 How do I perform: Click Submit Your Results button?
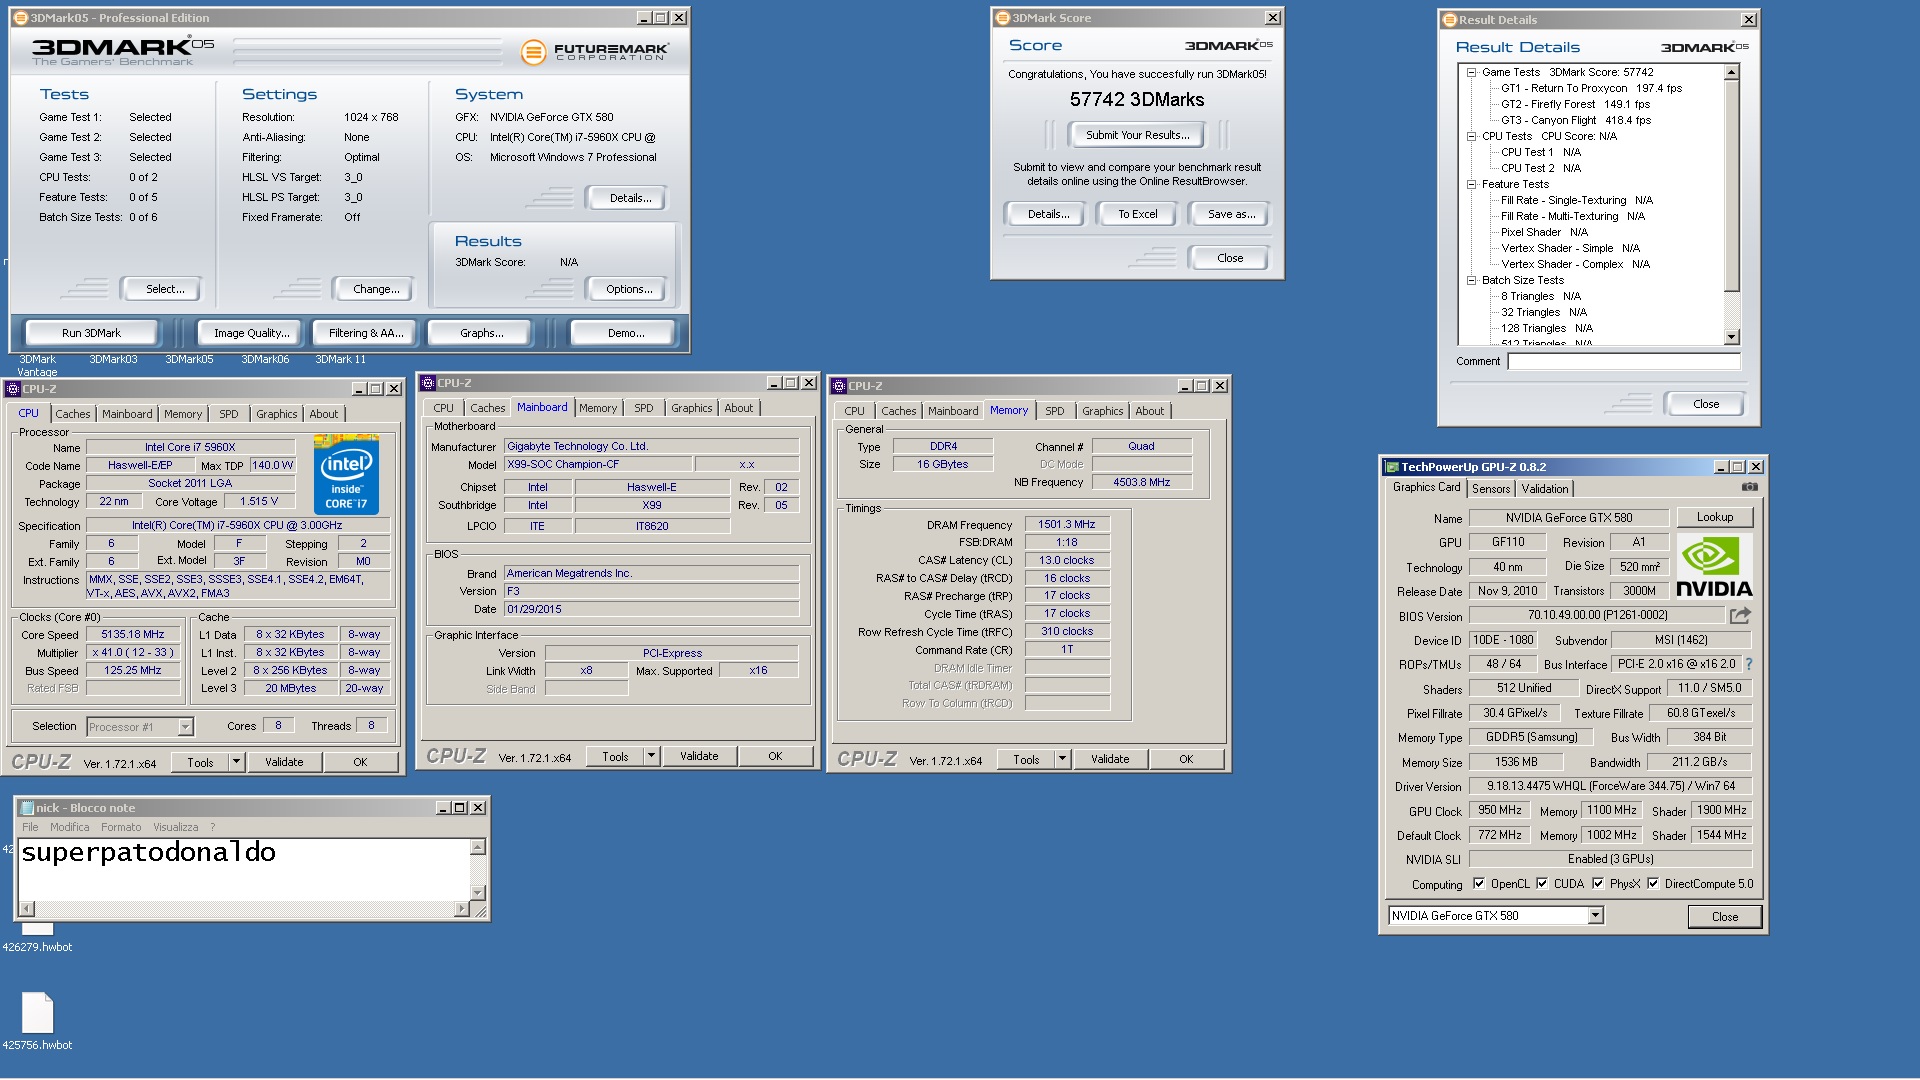[x=1138, y=135]
